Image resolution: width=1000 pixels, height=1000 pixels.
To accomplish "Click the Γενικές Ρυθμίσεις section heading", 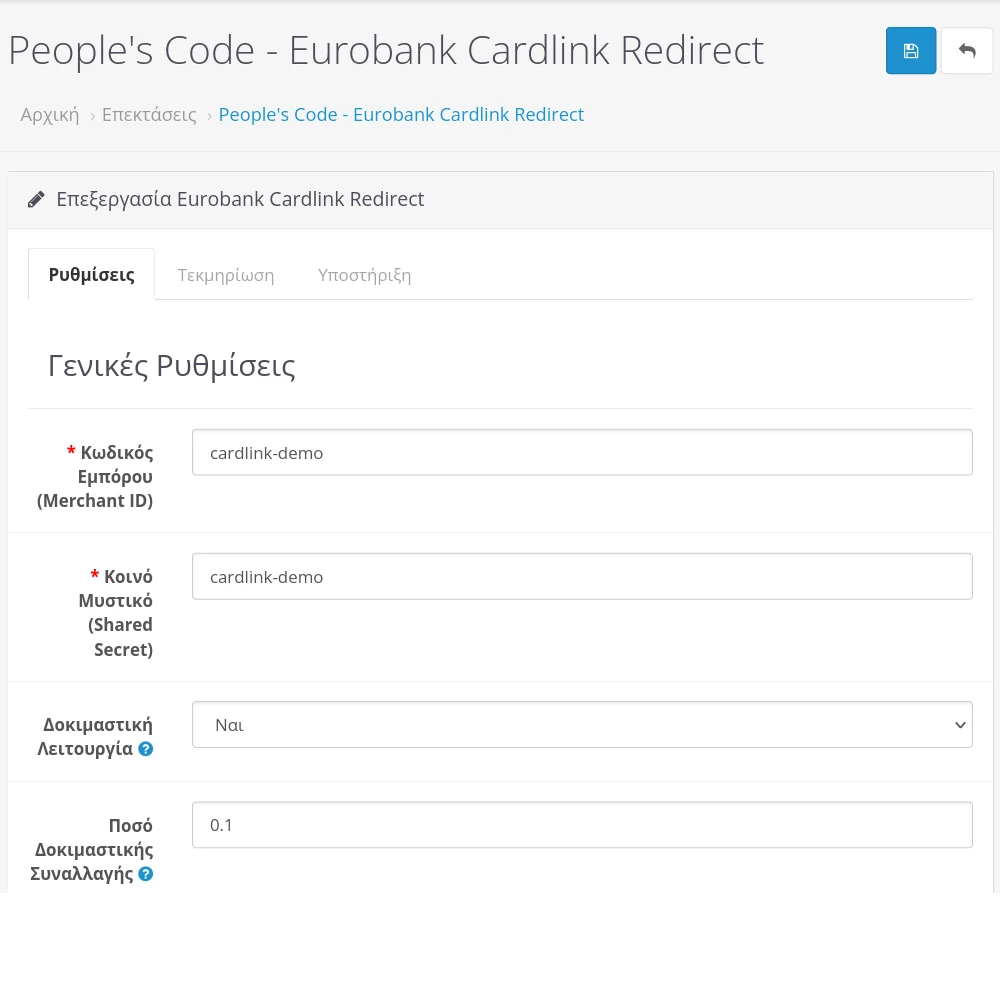I will [172, 366].
